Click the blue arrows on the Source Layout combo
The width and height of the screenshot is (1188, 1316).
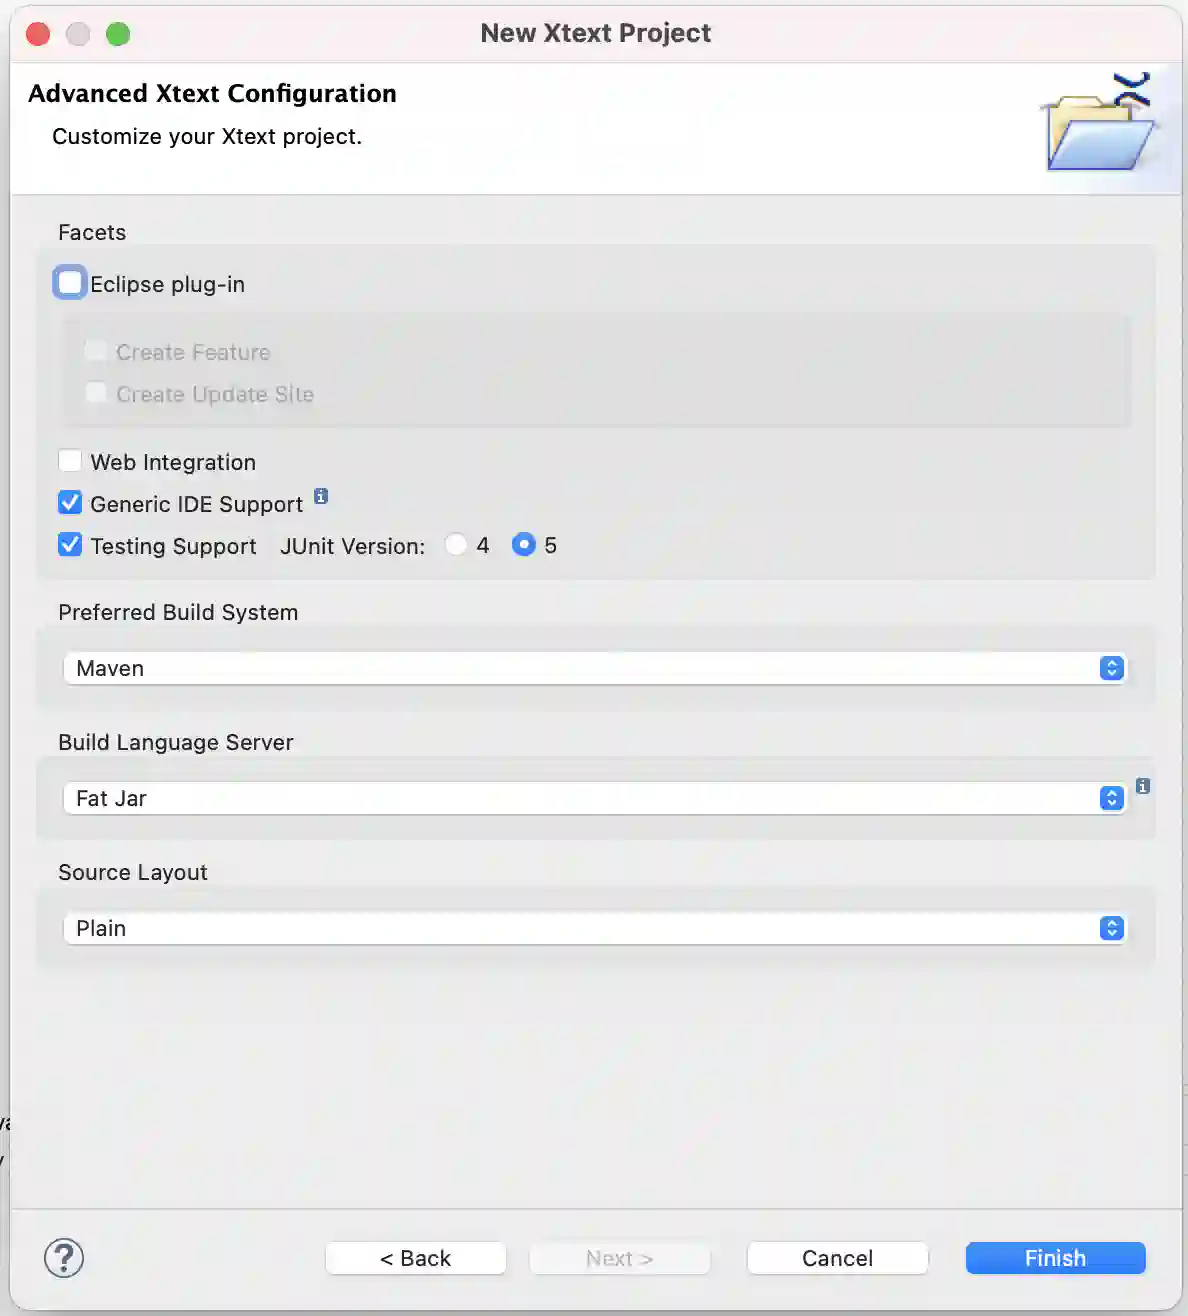pos(1111,928)
